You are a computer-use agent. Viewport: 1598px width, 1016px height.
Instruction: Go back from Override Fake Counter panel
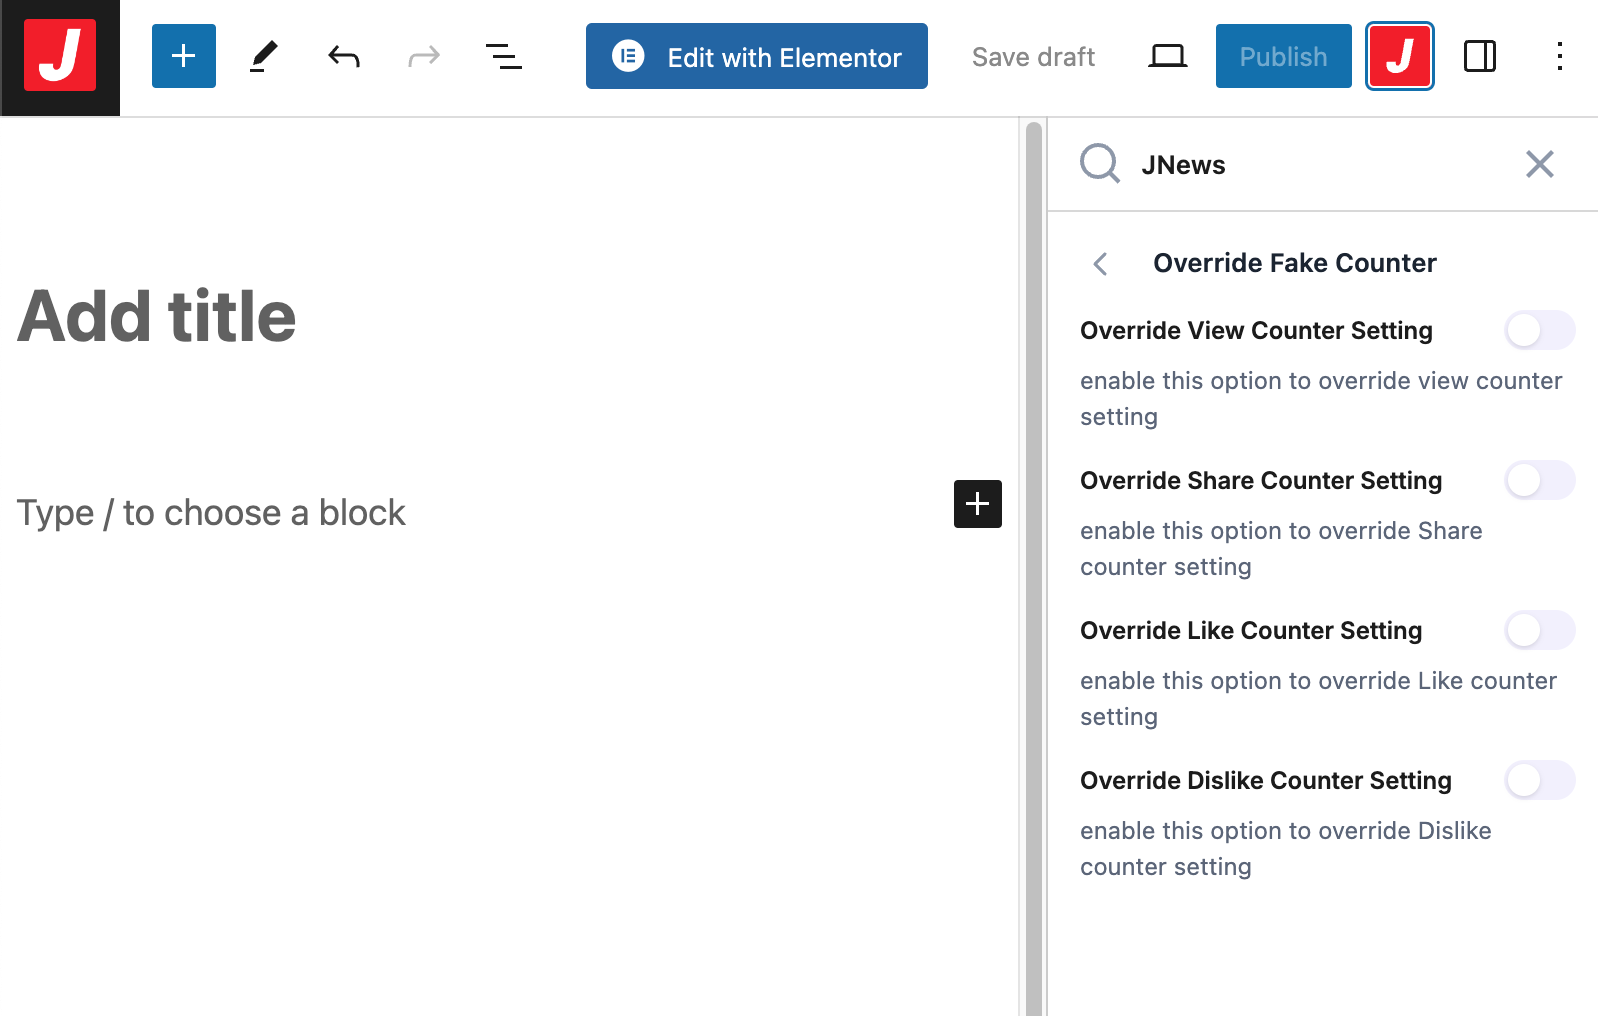click(x=1101, y=264)
